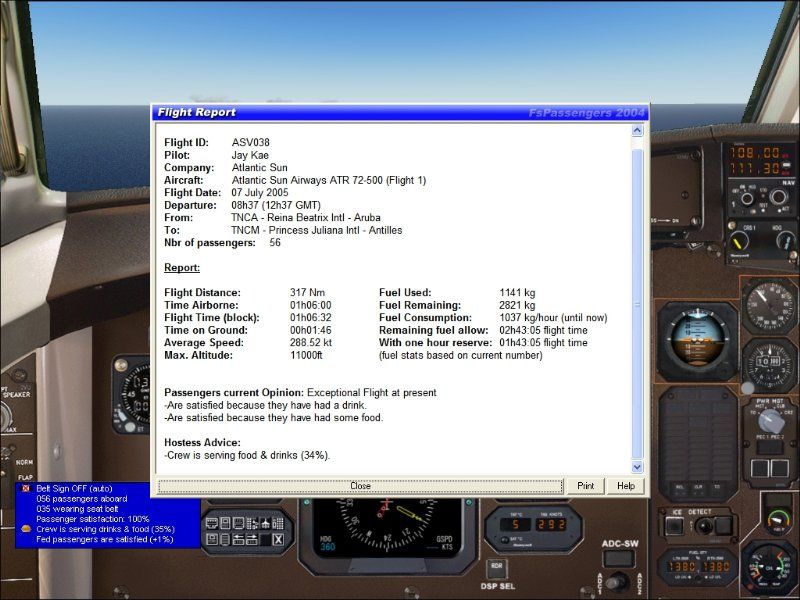Click the left NAV radio tuning knob
Viewport: 800px width, 600px height.
point(747,199)
